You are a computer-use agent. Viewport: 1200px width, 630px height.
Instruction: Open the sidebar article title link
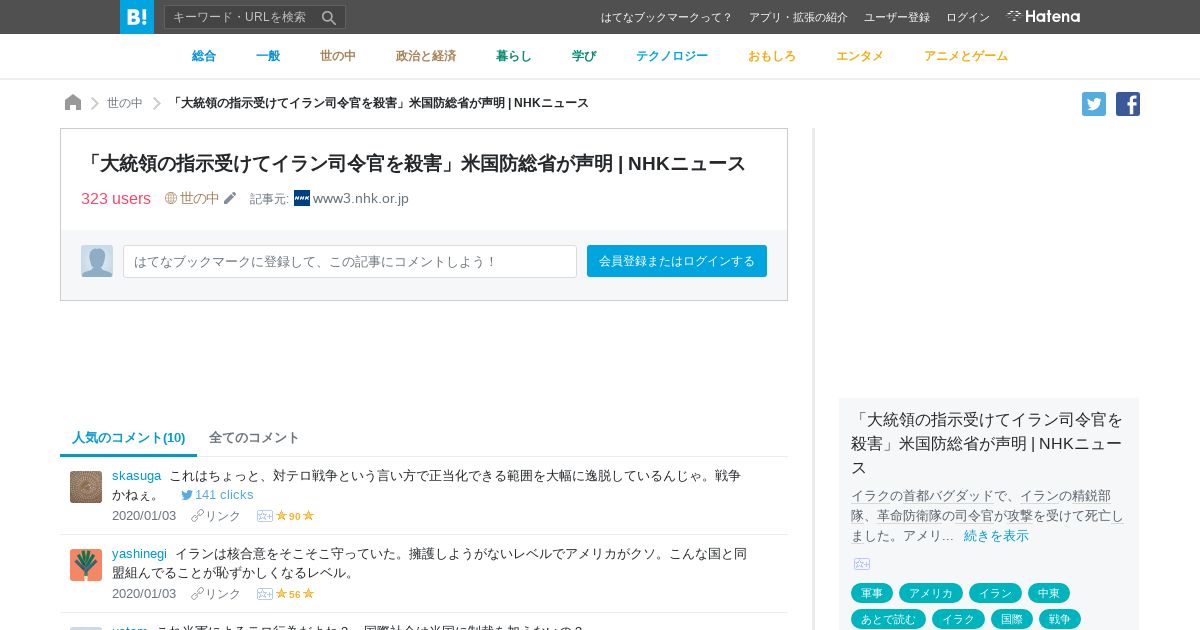(x=987, y=443)
